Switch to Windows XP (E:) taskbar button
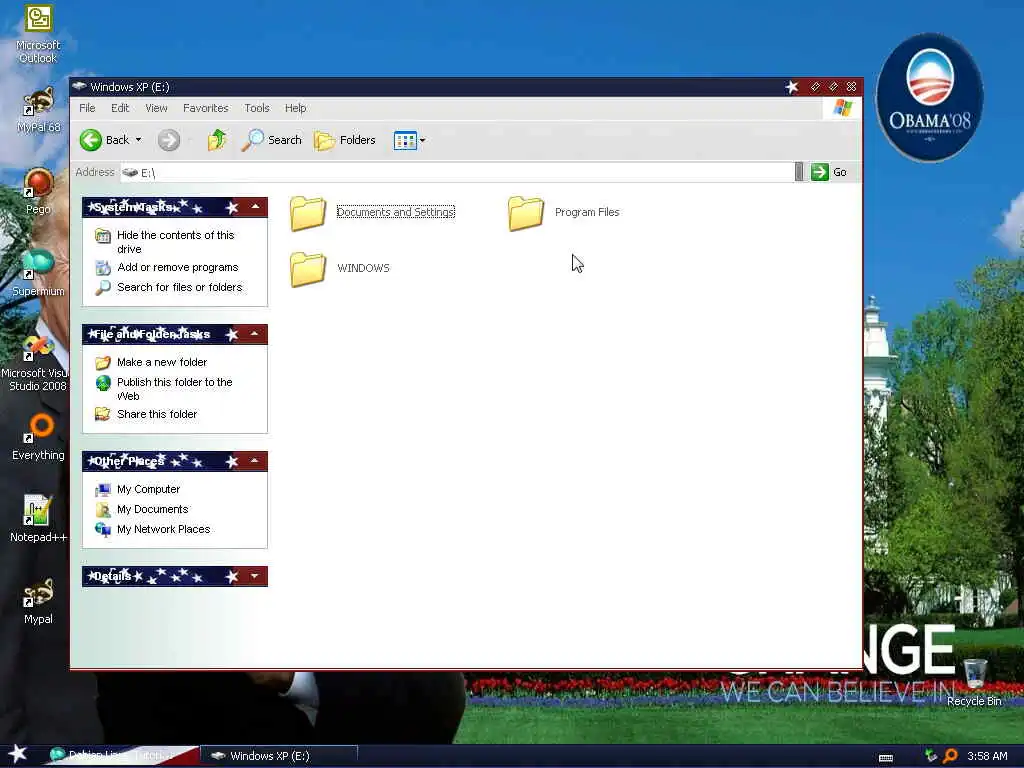Image resolution: width=1024 pixels, height=768 pixels. [x=278, y=756]
